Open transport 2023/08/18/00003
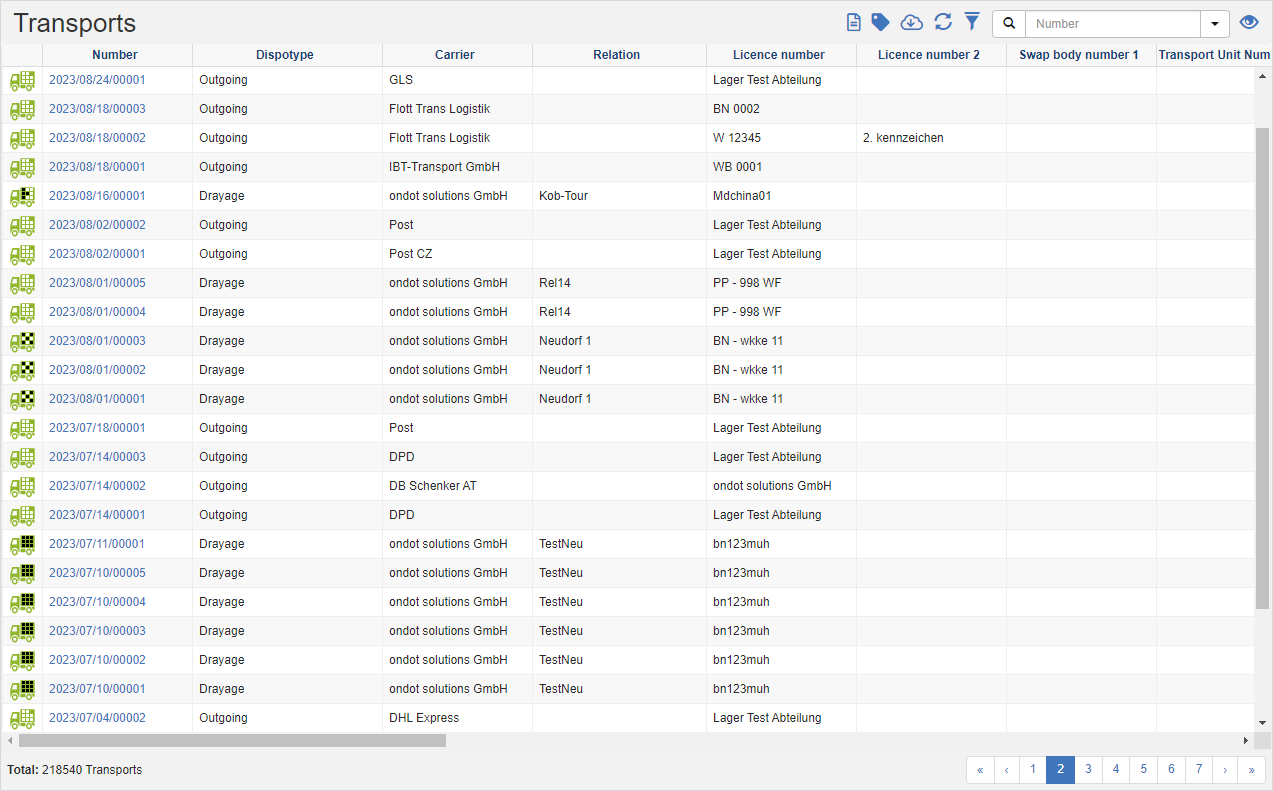This screenshot has width=1273, height=791. (x=97, y=108)
